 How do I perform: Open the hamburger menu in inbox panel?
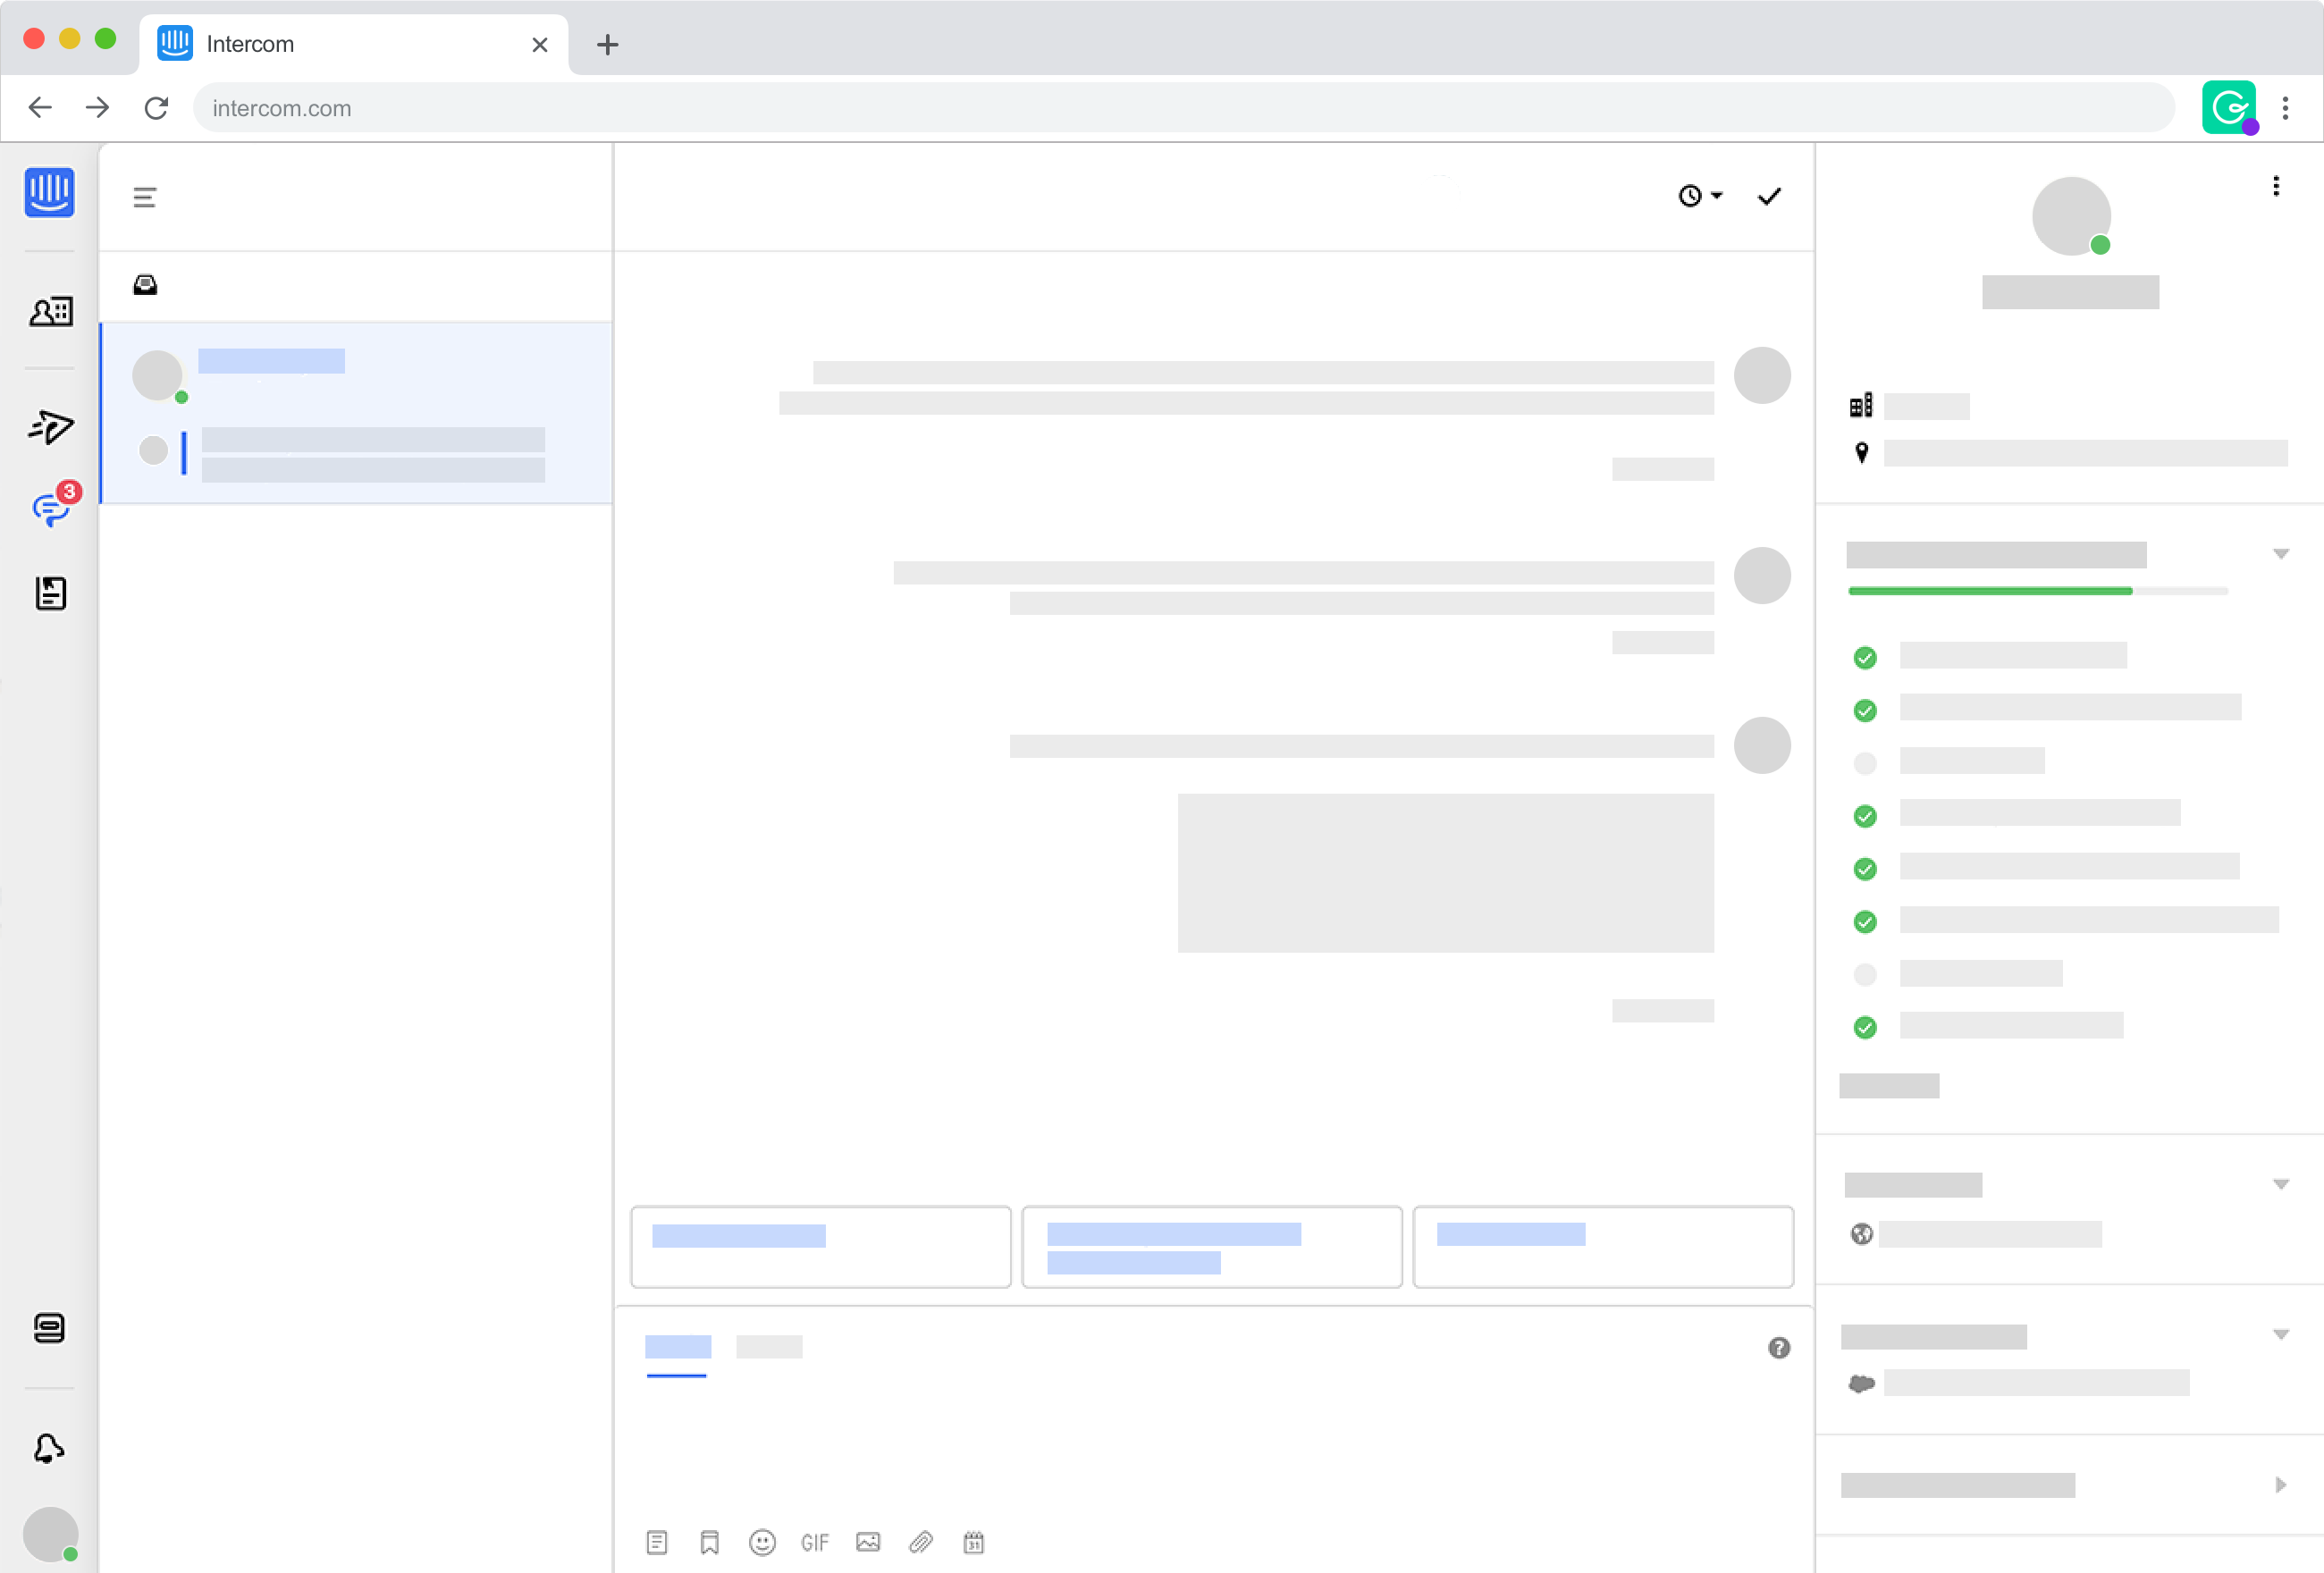pos(145,198)
